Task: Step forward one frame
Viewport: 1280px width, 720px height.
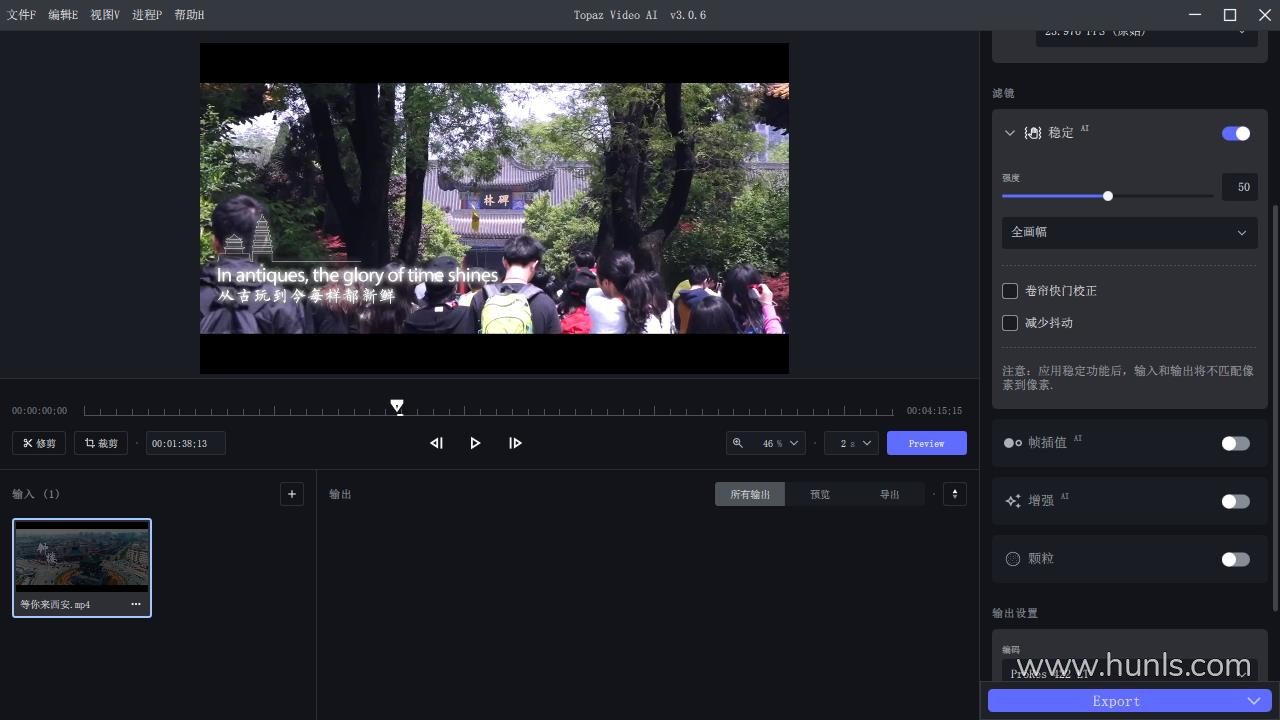Action: tap(515, 443)
